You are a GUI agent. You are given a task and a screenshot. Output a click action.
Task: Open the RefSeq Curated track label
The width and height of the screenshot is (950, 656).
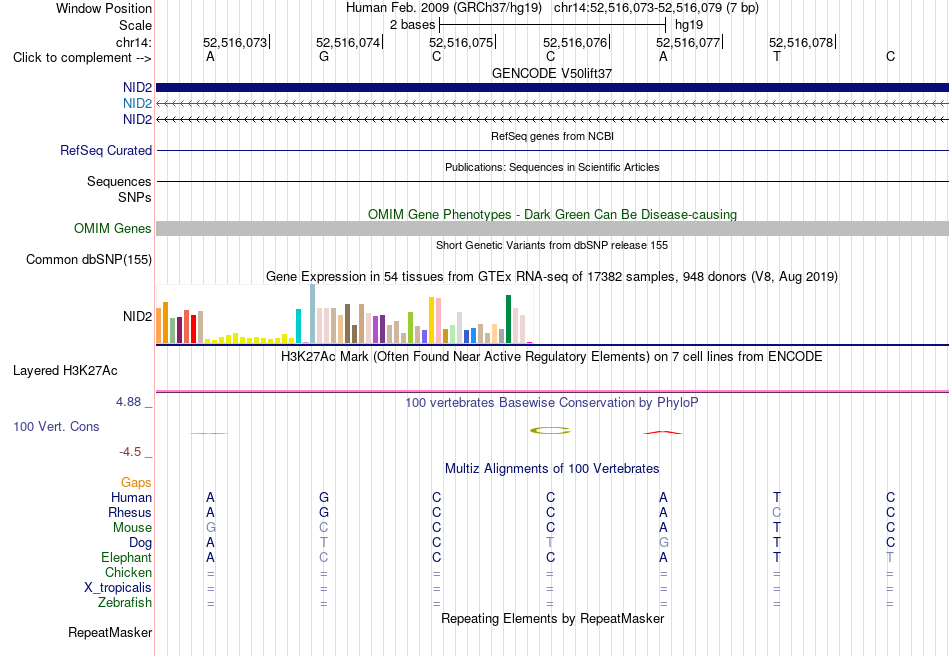click(106, 150)
